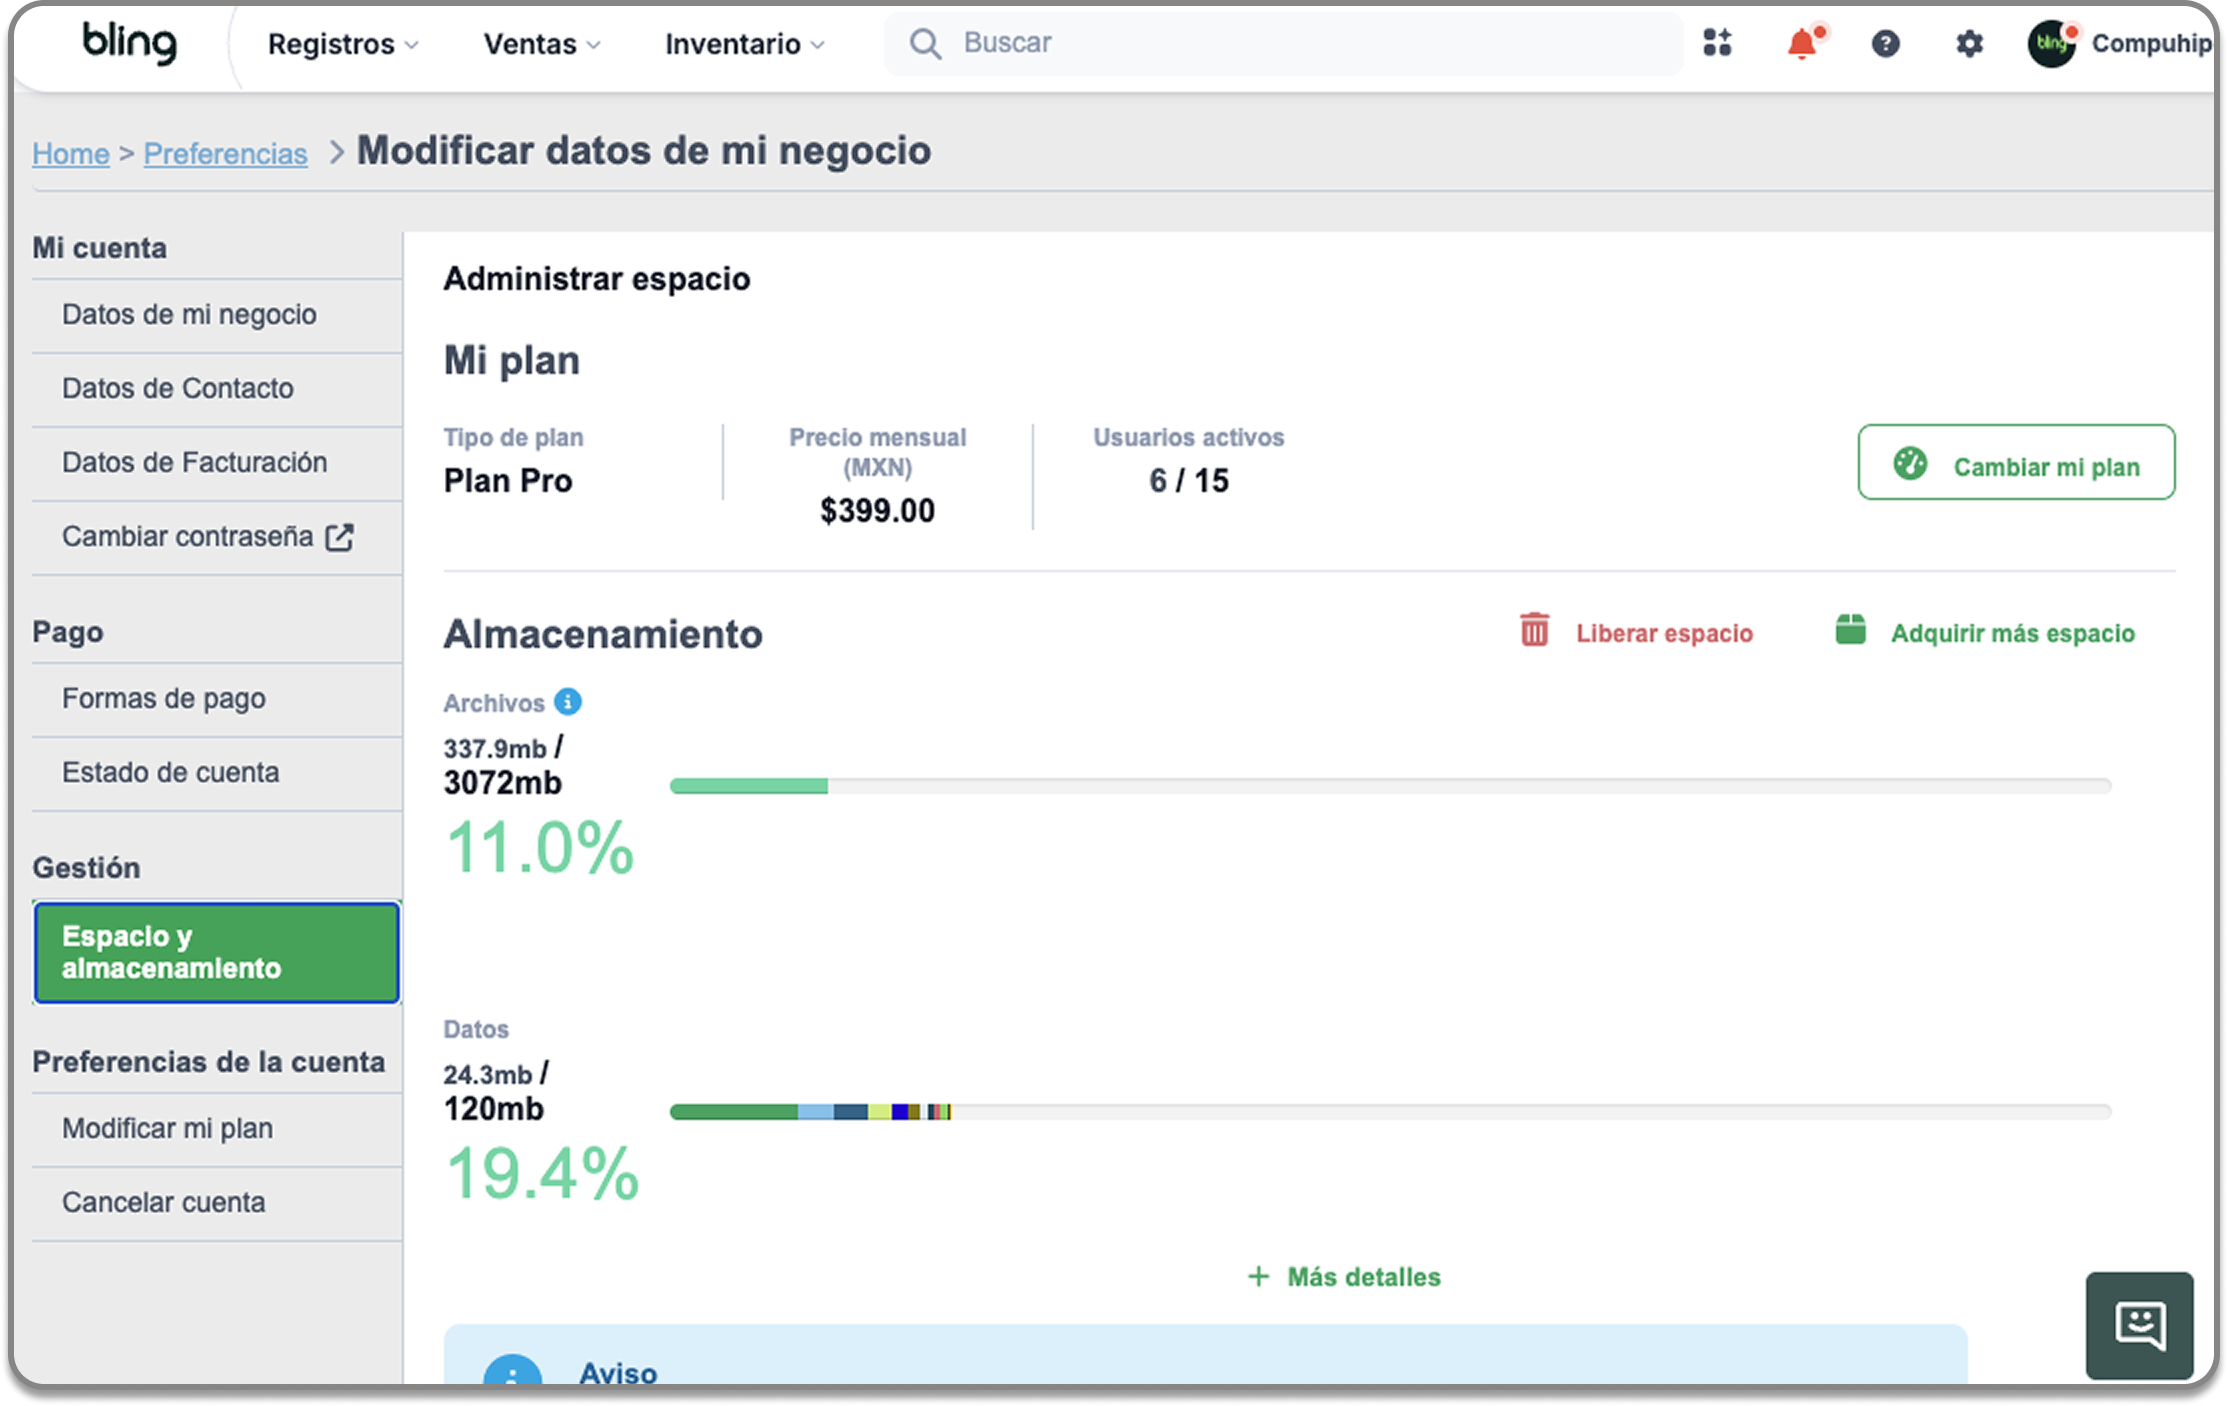Click the green box icon for Adquirir más espacio

[x=1850, y=630]
